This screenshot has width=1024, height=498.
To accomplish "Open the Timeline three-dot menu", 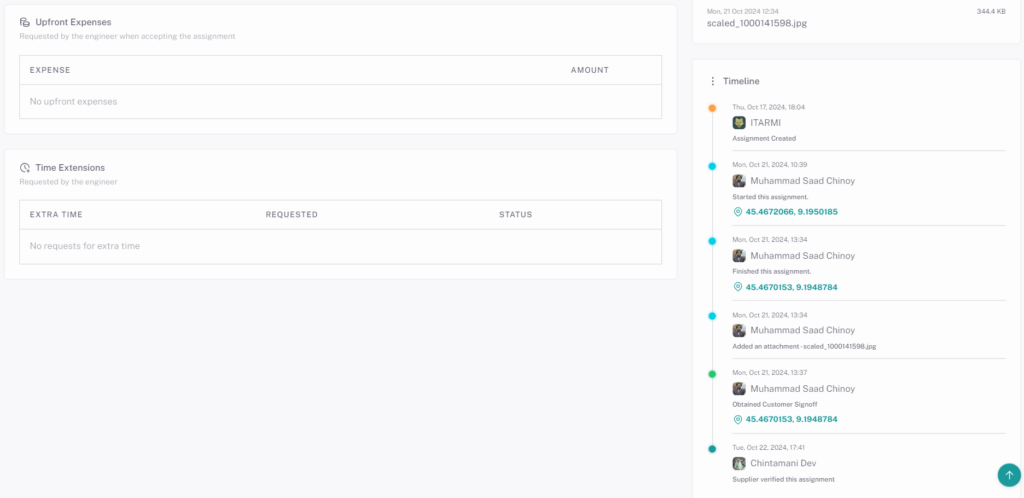I will 713,81.
